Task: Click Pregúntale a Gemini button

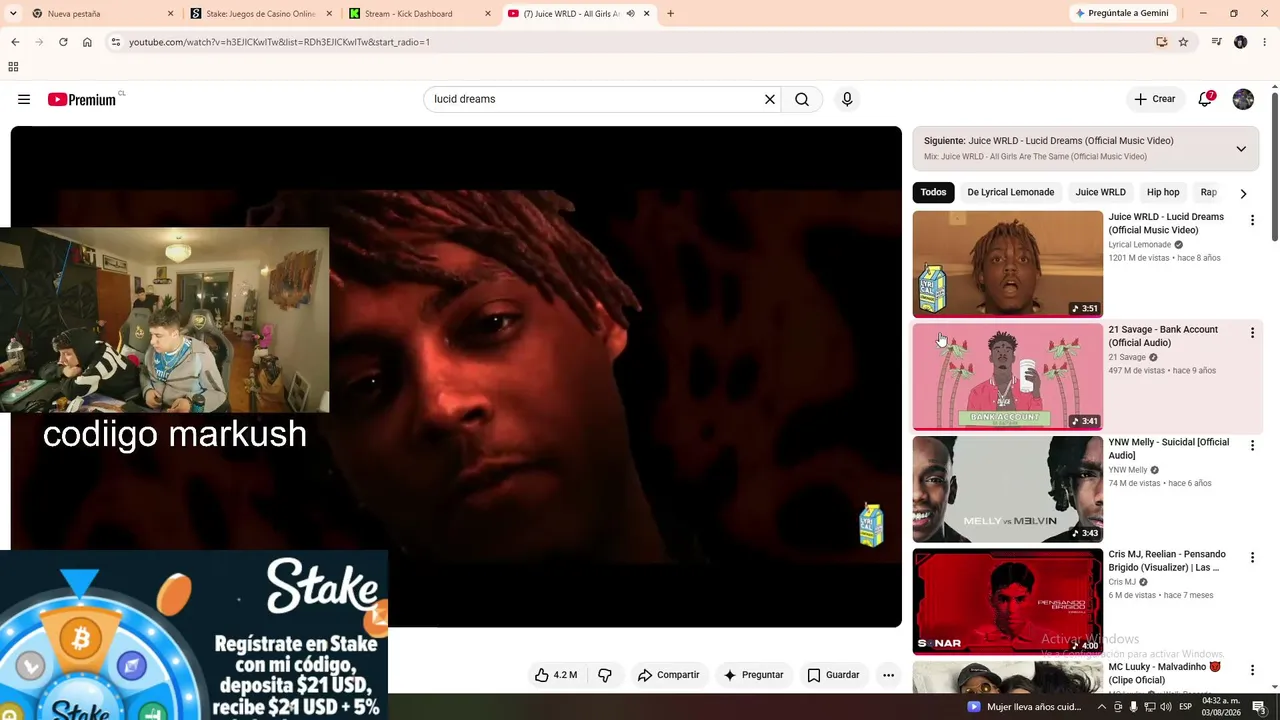Action: click(x=1121, y=13)
